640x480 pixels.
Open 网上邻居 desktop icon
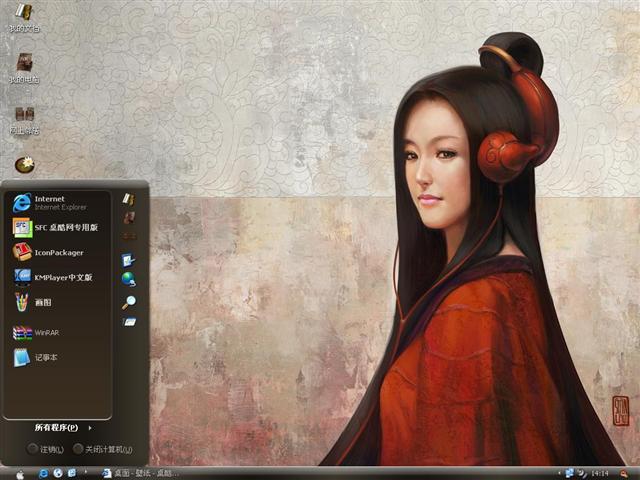tap(24, 120)
